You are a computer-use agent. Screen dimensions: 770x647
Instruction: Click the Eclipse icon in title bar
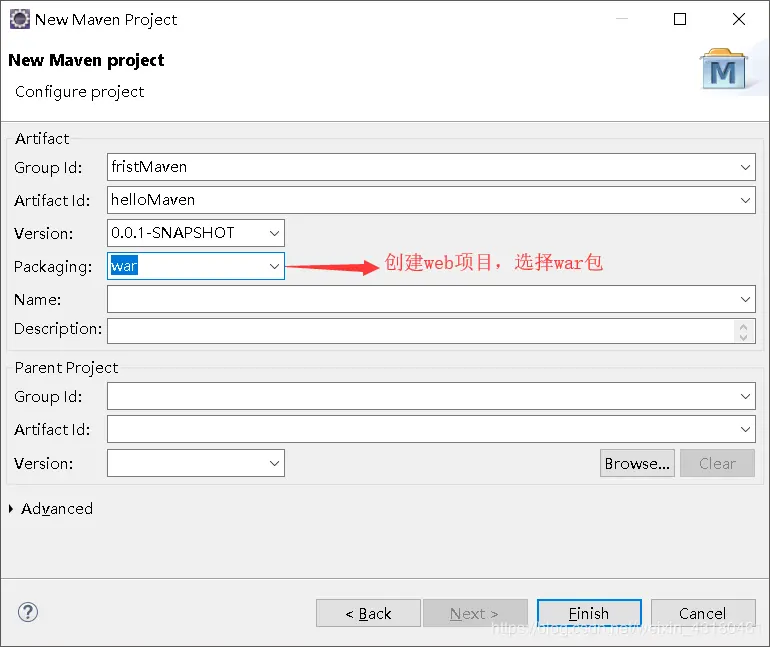[20, 20]
